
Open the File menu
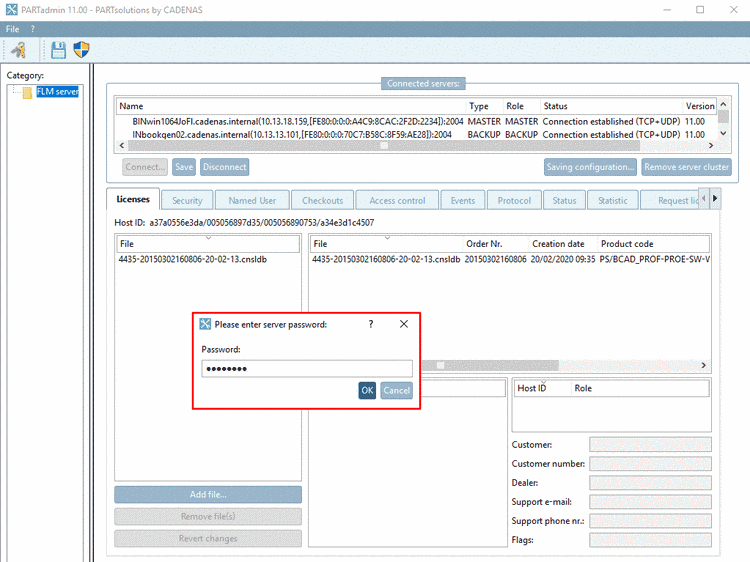coord(12,29)
